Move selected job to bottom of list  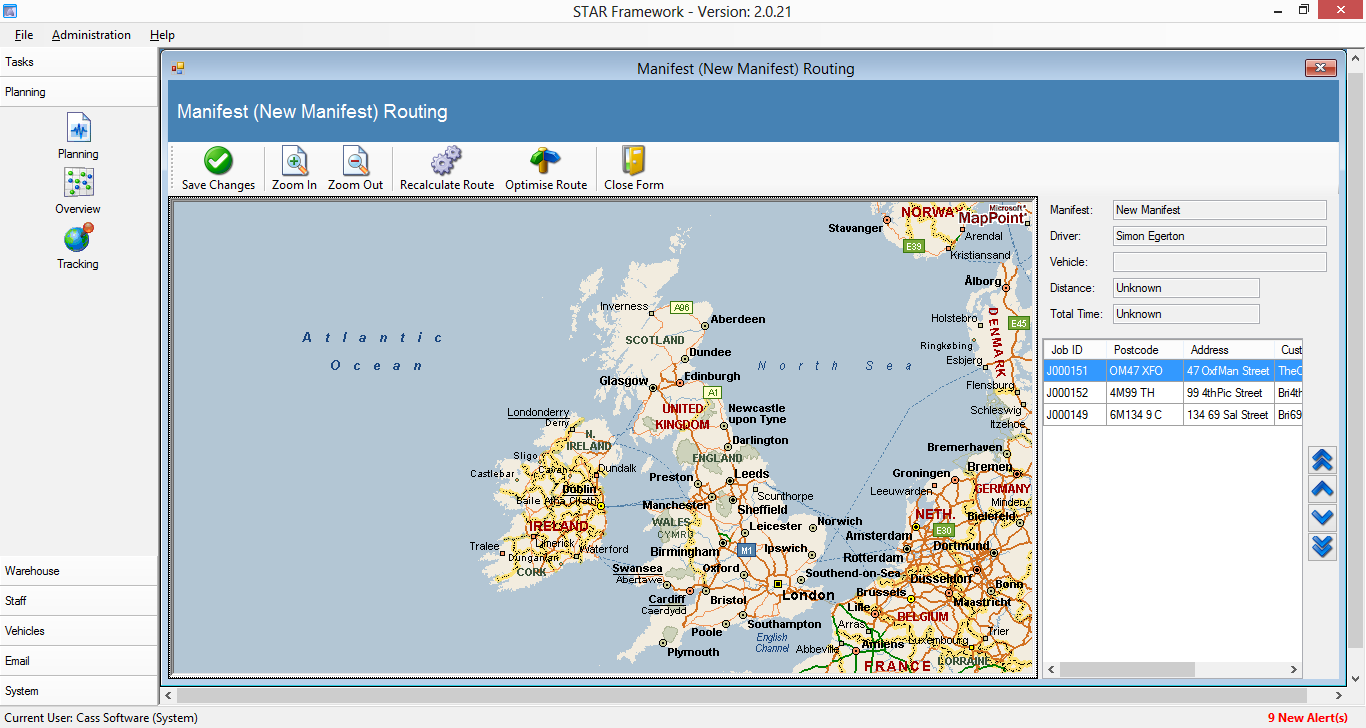pos(1322,546)
